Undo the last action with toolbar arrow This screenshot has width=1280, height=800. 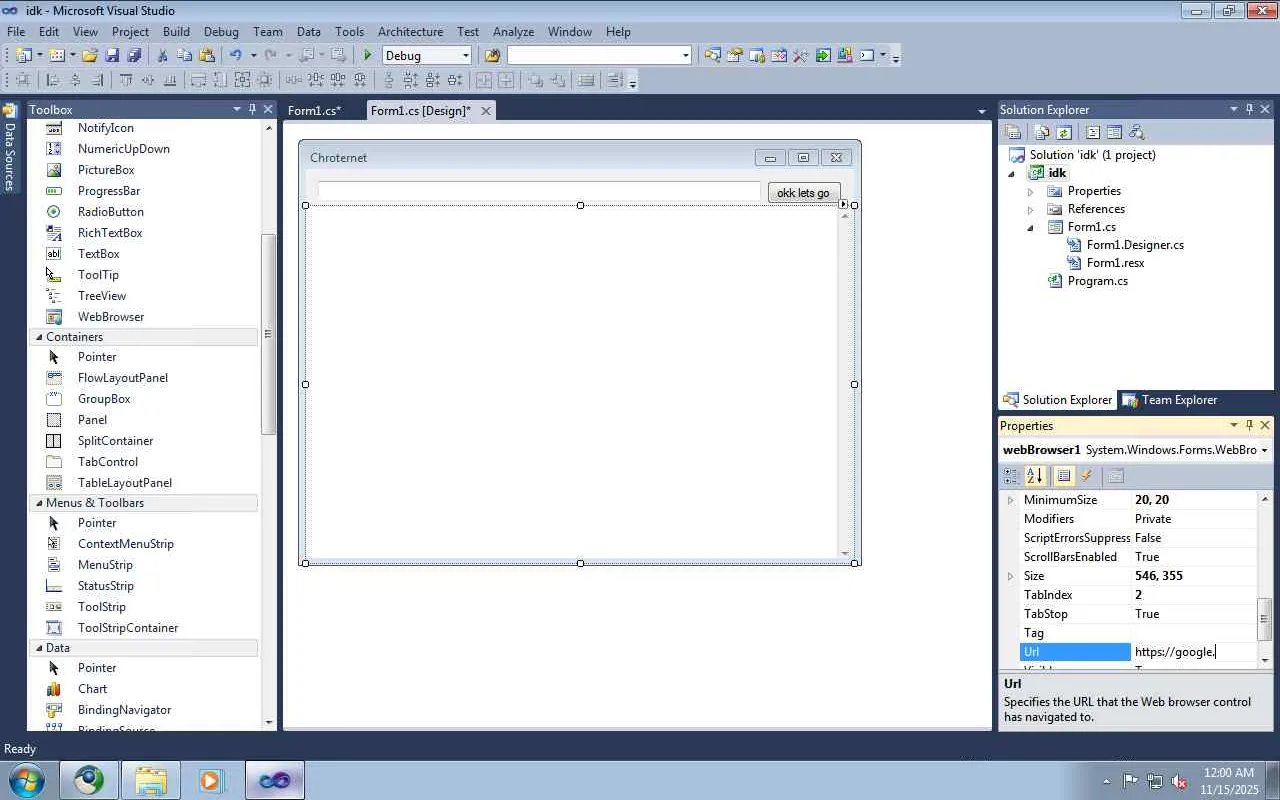(235, 56)
